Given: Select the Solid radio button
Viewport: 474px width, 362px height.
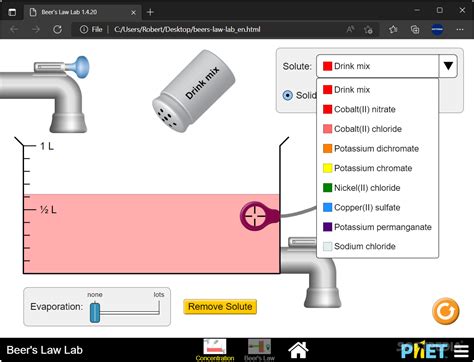Looking at the screenshot, I should 287,95.
